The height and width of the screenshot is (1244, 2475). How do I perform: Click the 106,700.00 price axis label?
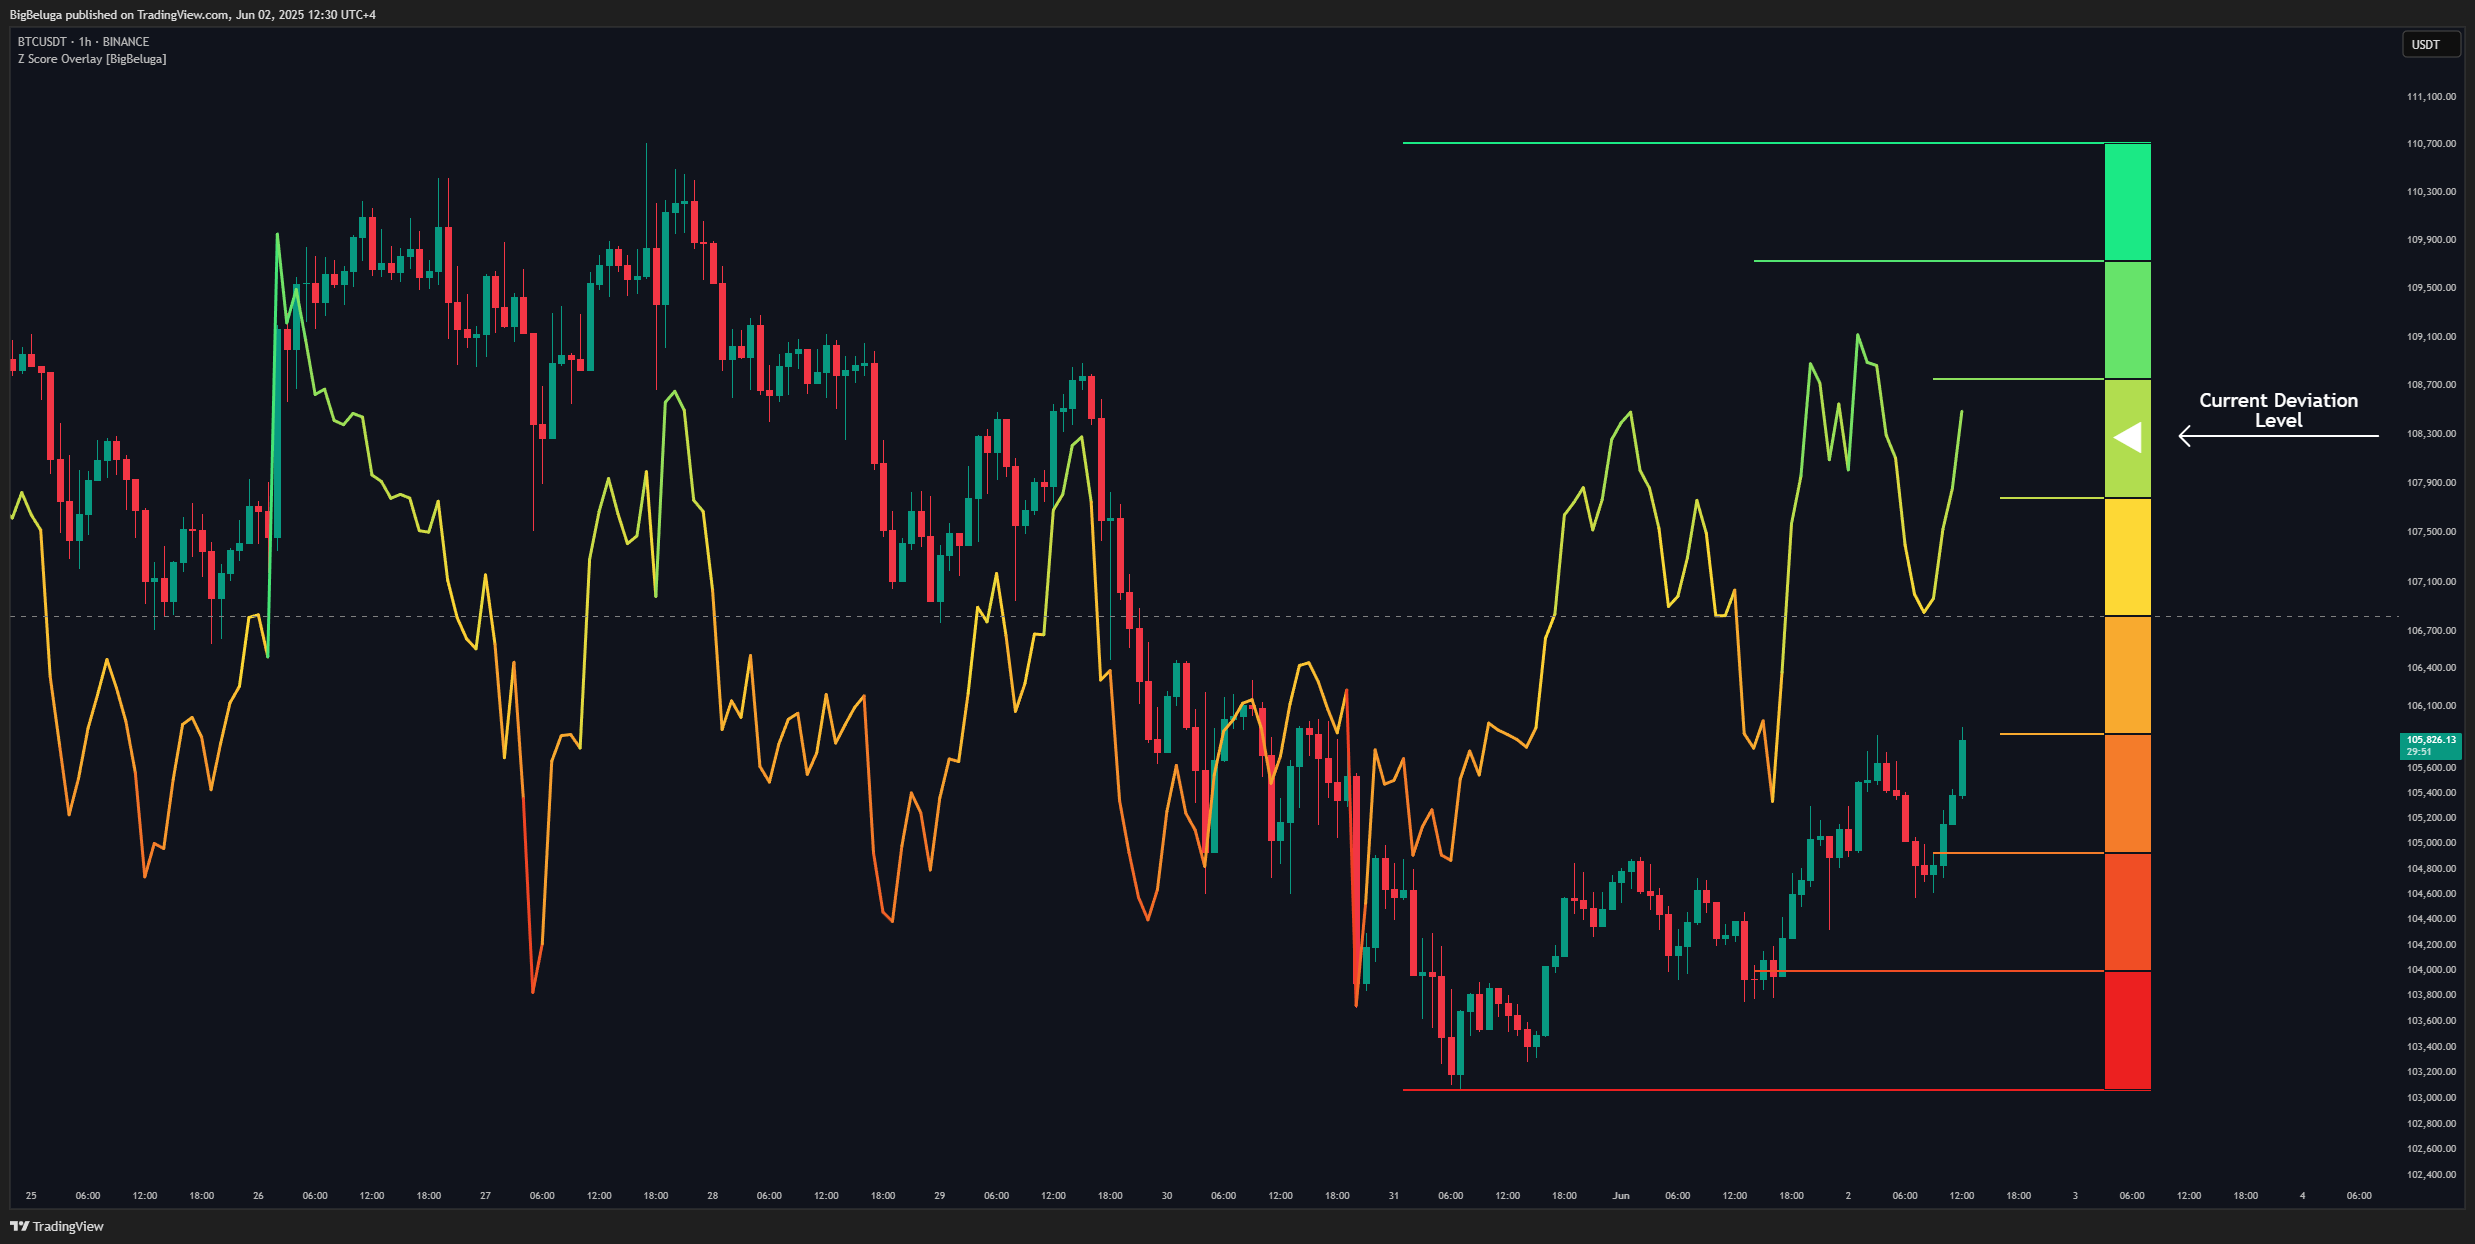point(2431,631)
